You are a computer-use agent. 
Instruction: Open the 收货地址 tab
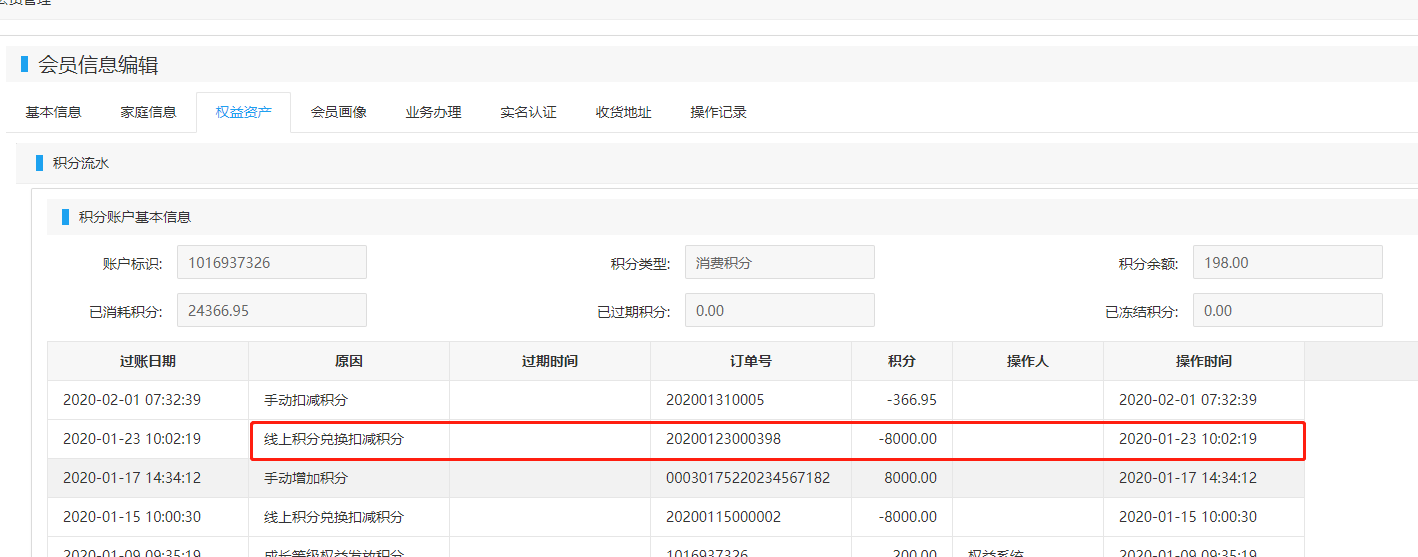tap(623, 112)
